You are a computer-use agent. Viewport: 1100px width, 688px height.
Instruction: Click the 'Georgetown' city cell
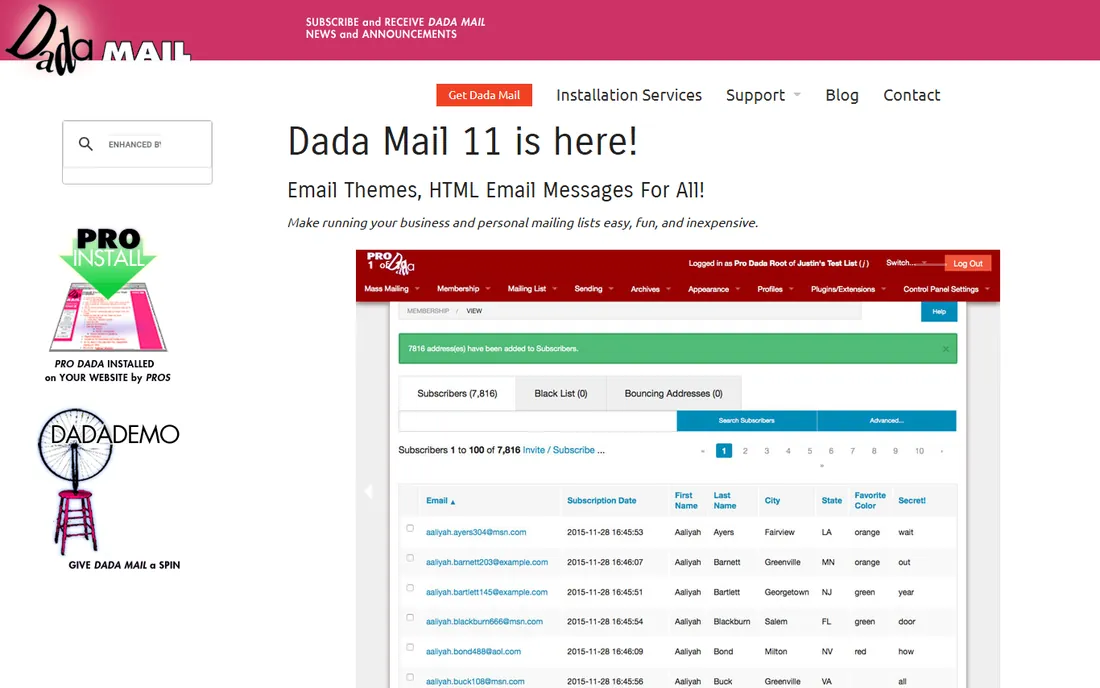(x=786, y=592)
